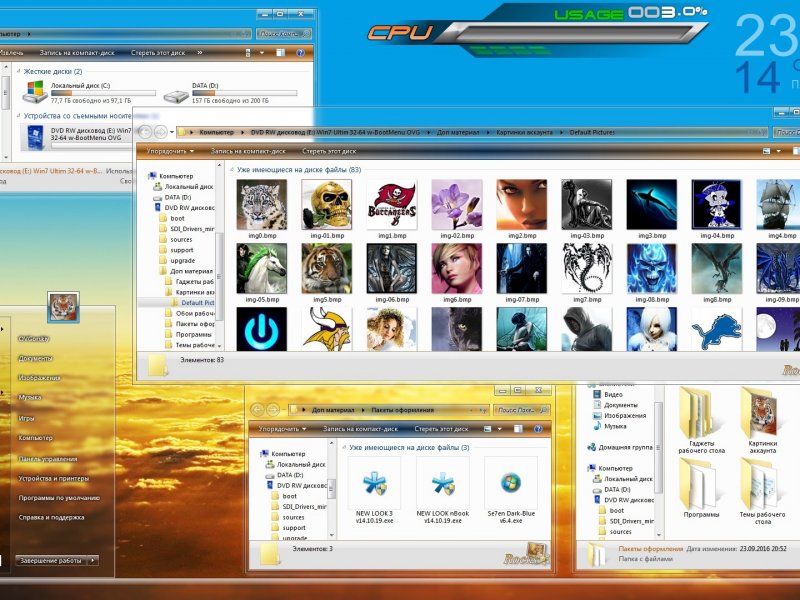
Task: Click Картинки аккаунта in the Default Pictures address bar
Action: (x=524, y=132)
